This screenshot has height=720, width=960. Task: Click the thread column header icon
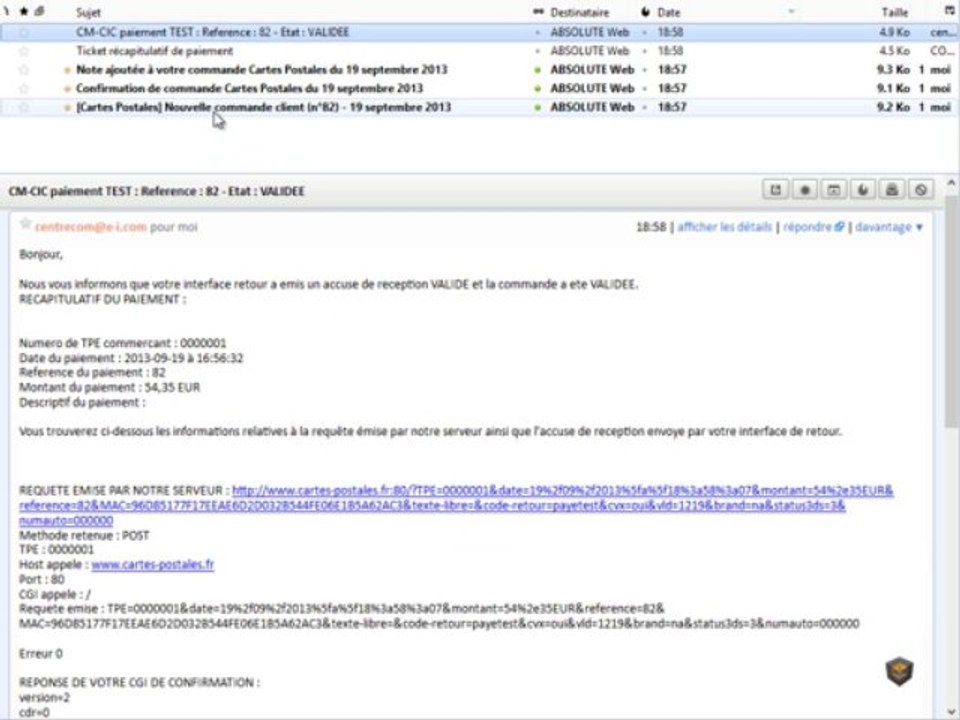coord(6,11)
